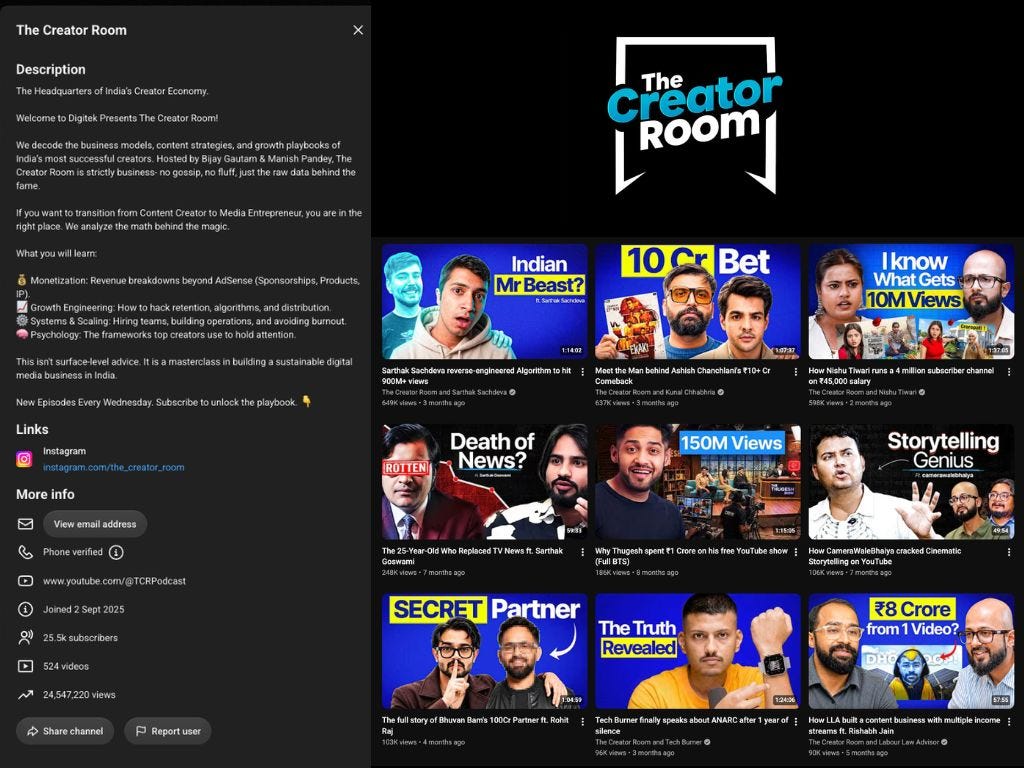
Task: Click the More info heading
Action: [x=45, y=494]
